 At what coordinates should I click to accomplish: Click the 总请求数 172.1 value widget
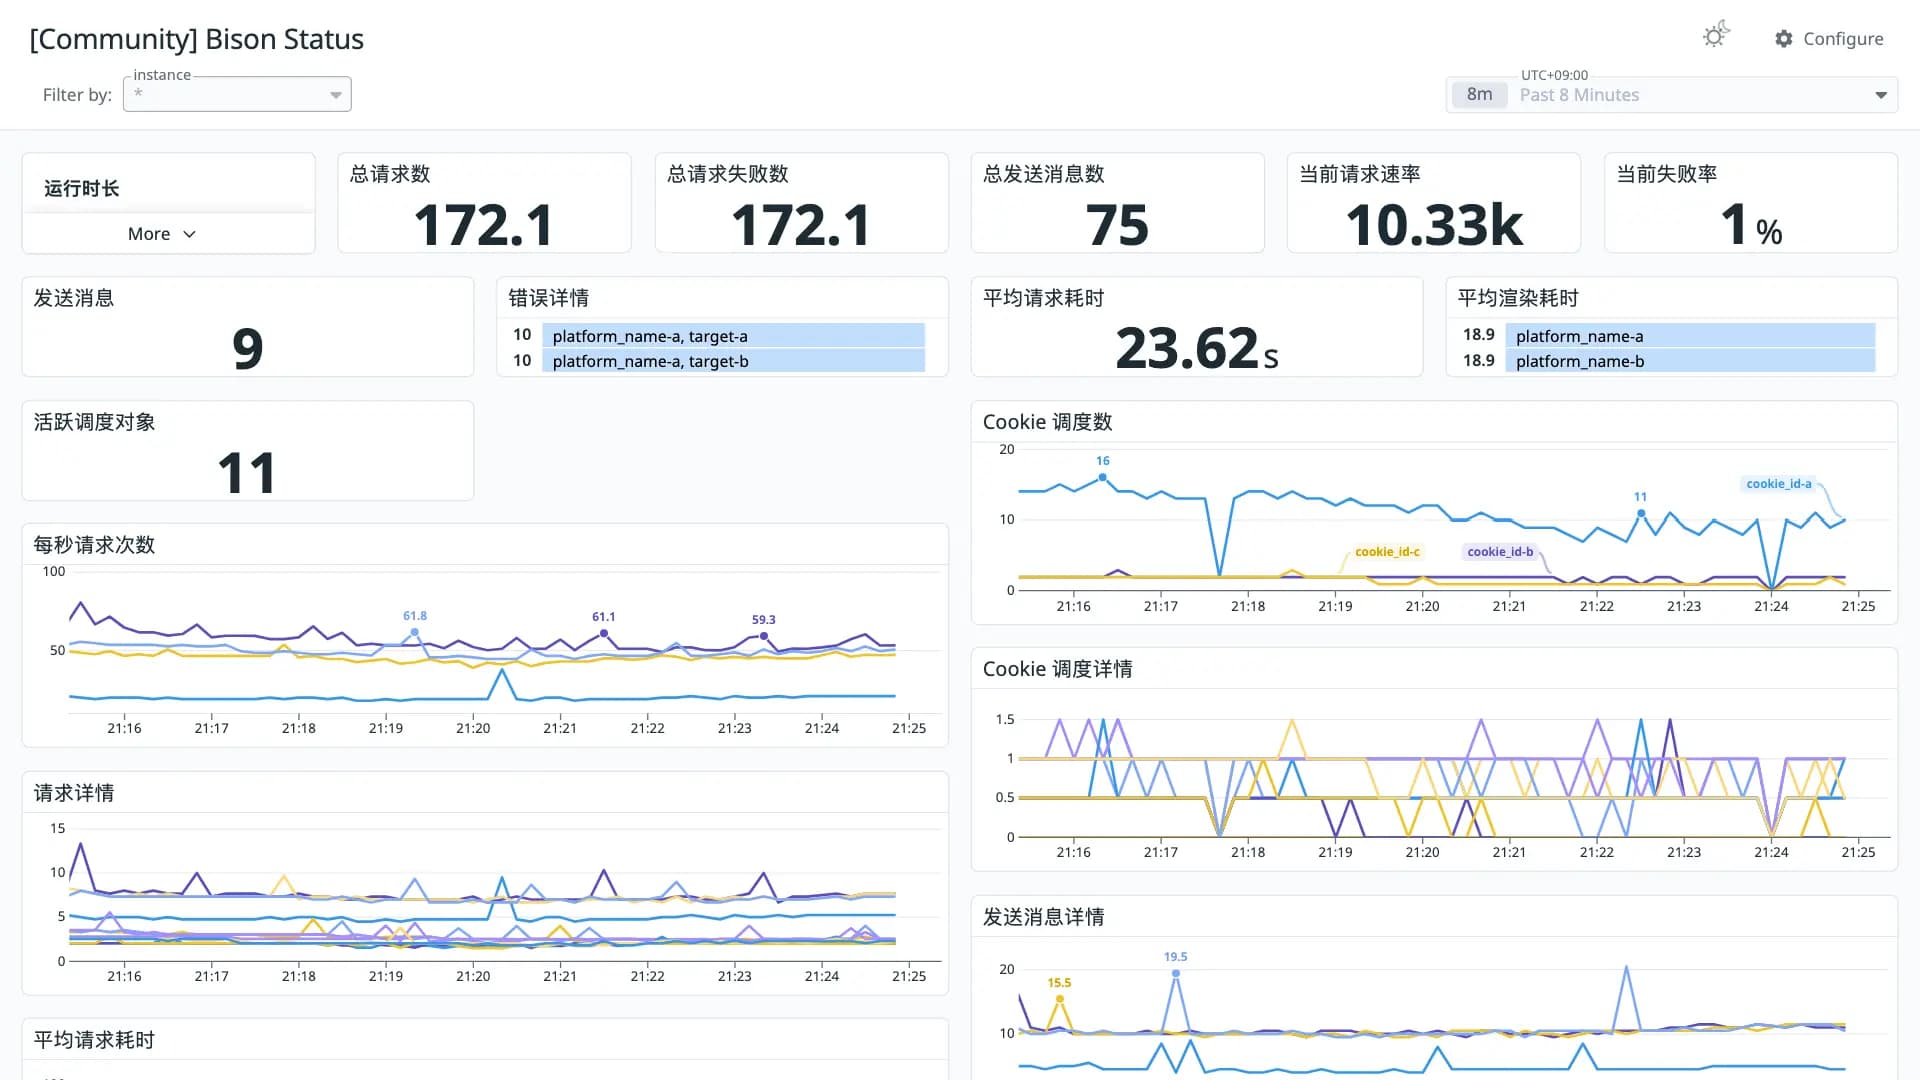coord(484,203)
